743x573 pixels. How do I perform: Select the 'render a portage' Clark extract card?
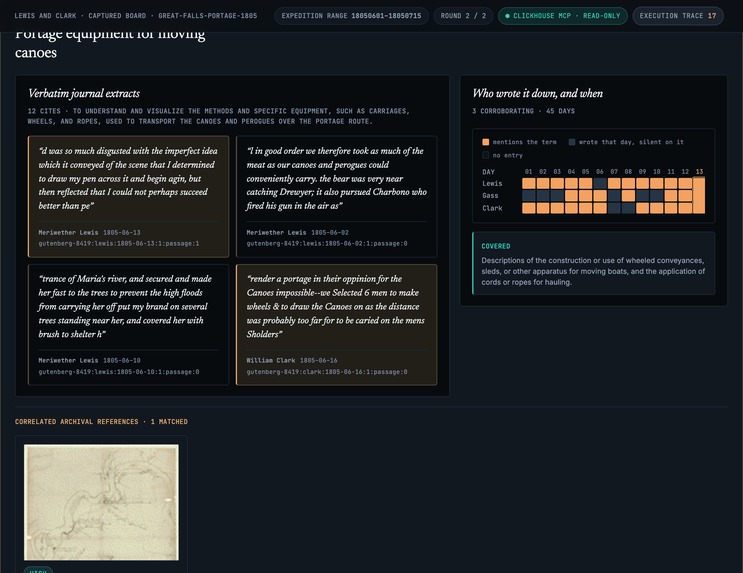[x=336, y=325]
